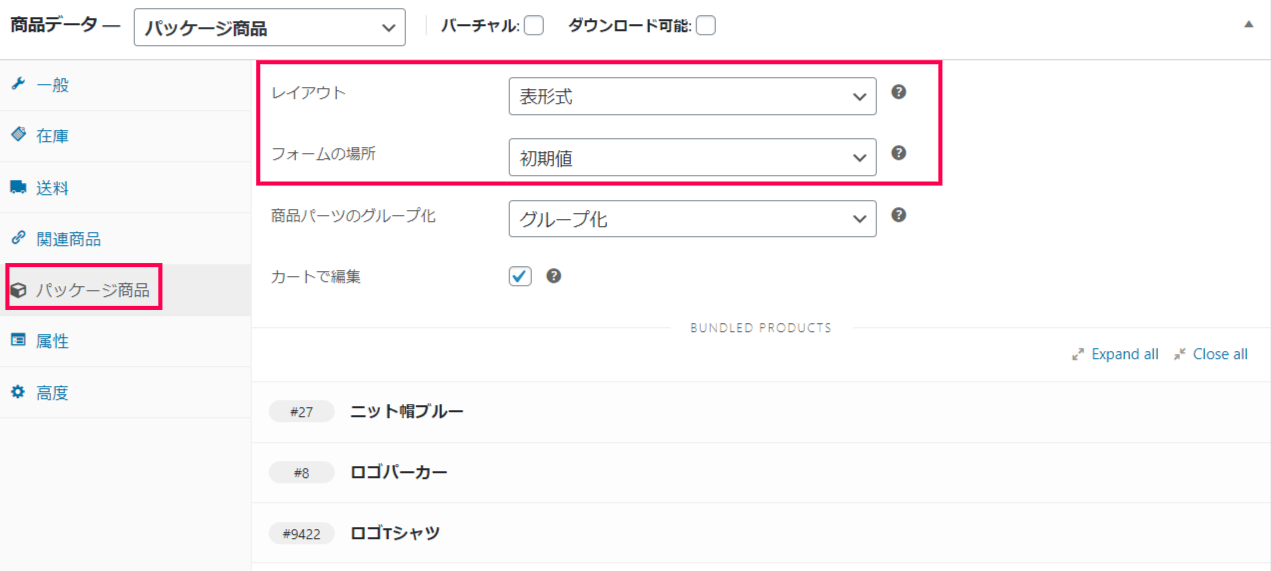Click the help icon beside レイアウト dropdown
The height and width of the screenshot is (571, 1271).
898,92
